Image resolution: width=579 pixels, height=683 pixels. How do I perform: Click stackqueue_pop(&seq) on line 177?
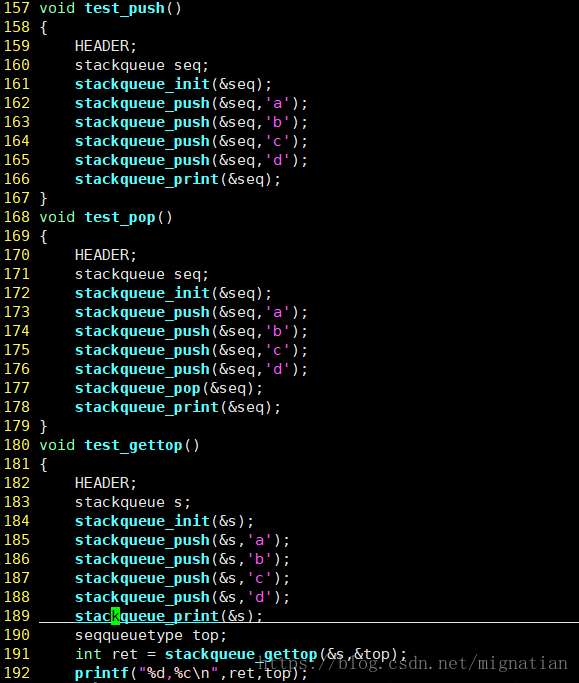click(x=169, y=389)
